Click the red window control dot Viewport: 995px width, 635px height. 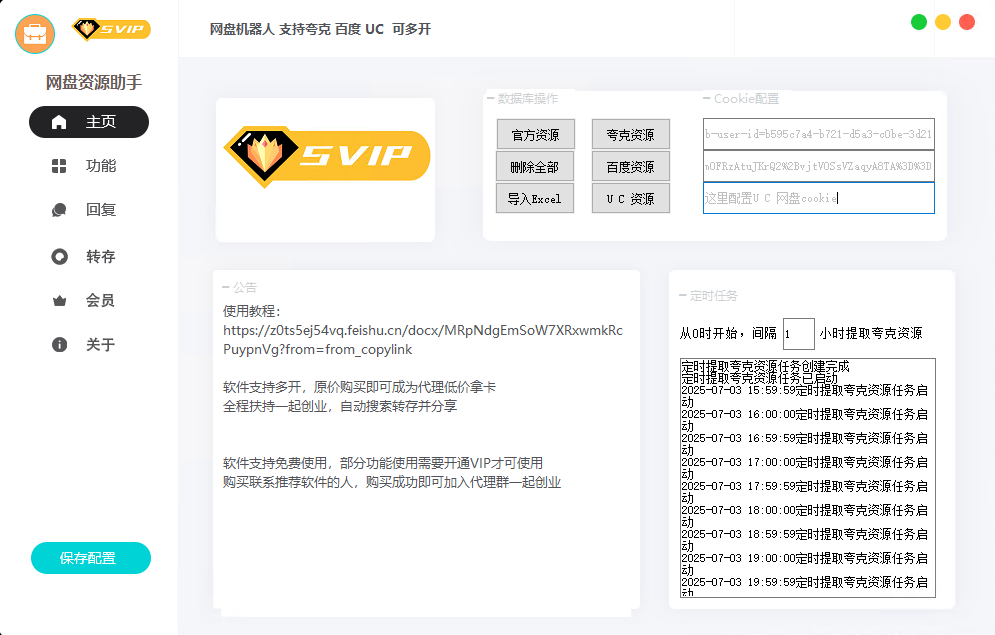pyautogui.click(x=967, y=22)
